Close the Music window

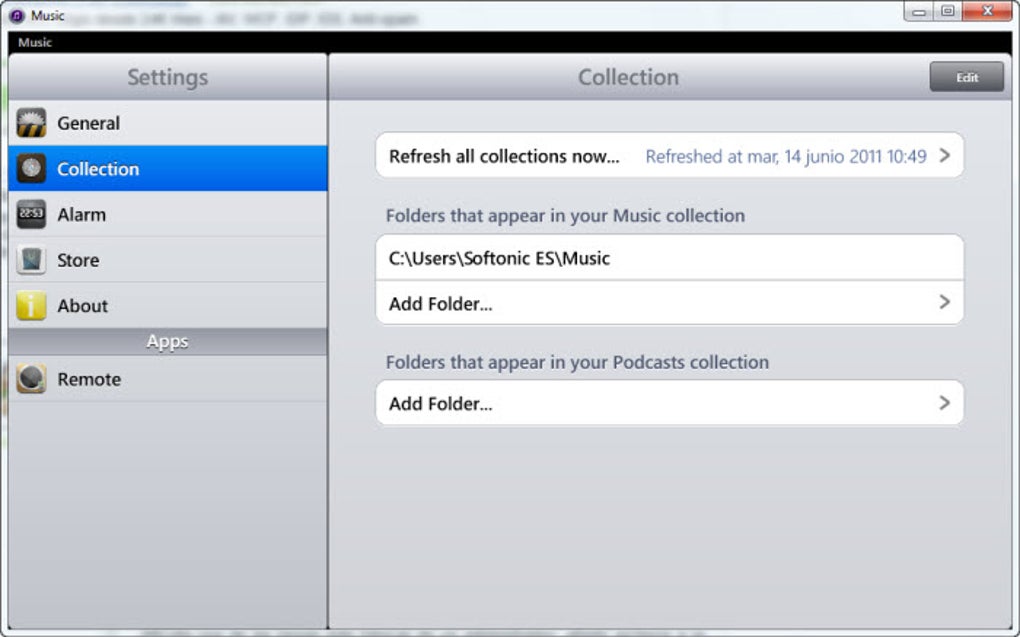click(x=987, y=11)
